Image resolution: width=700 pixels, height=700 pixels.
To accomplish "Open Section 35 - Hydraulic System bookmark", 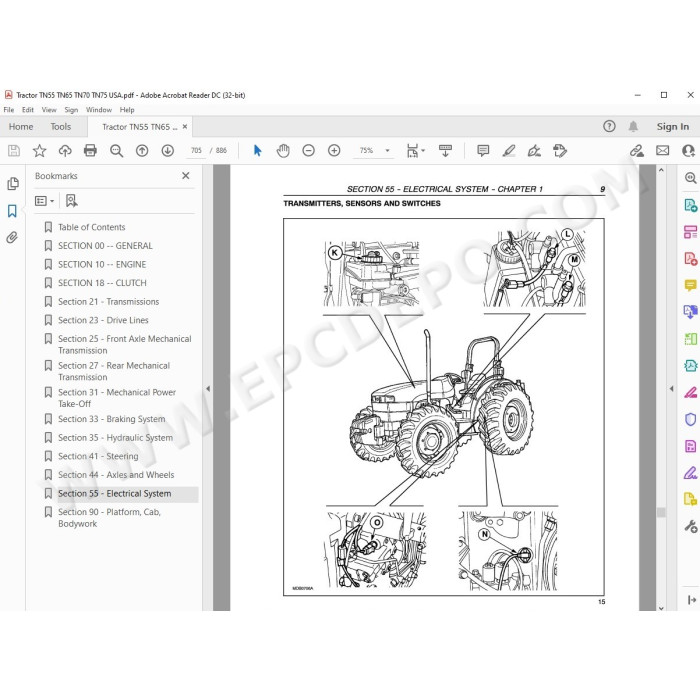I will tap(115, 438).
